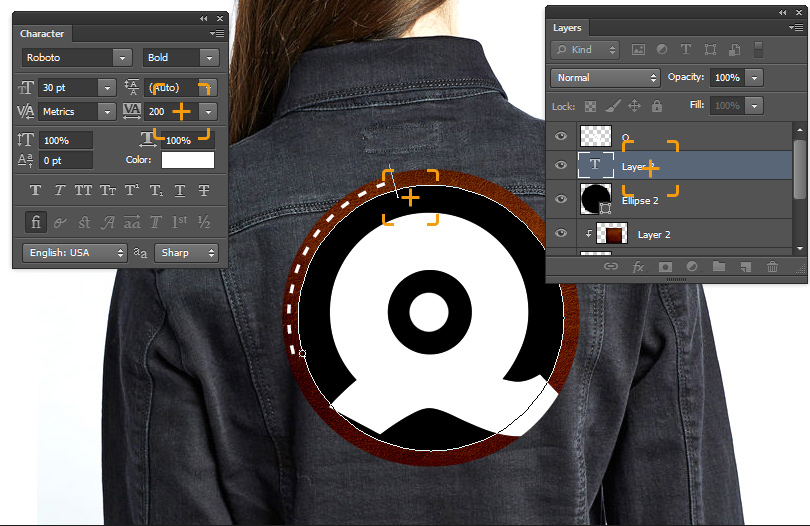Create new fill or adjustment layer
The height and width of the screenshot is (526, 810).
point(692,267)
